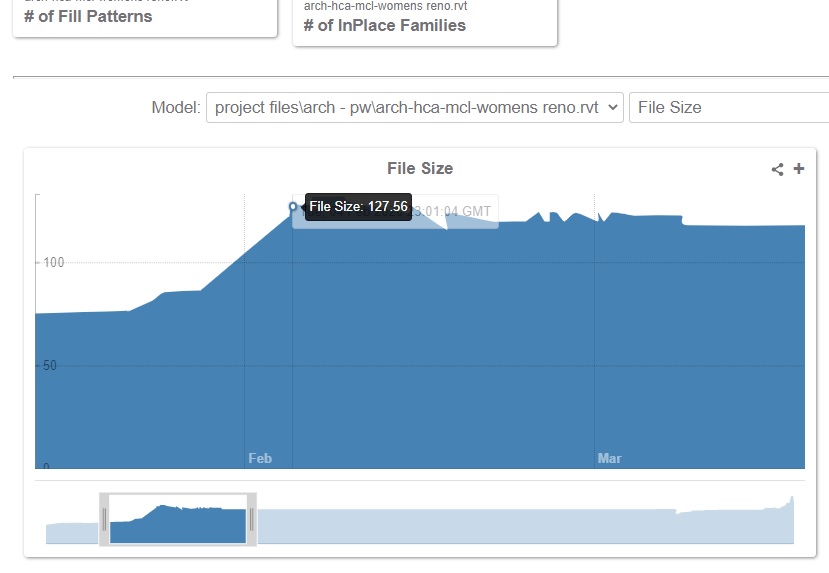
Task: Select the '# of Fill Patterns' card
Action: coord(145,17)
